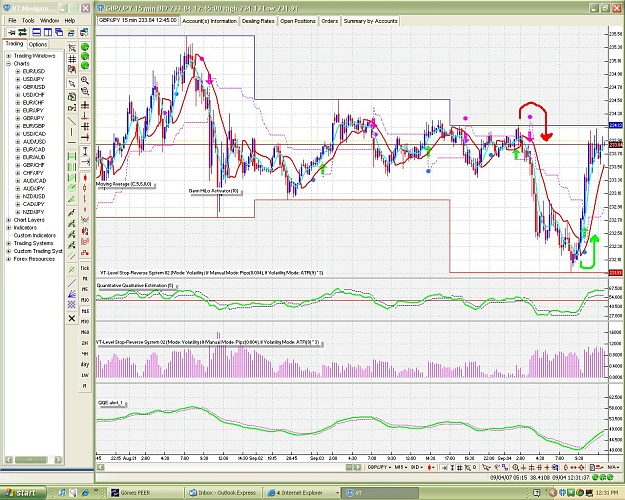Select the blue fan lines tool
Image resolution: width=625 pixels, height=500 pixels.
click(72, 294)
